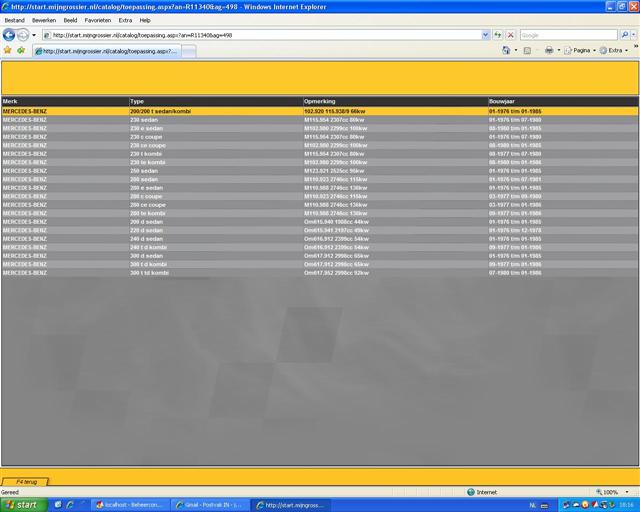Expand the Print dropdown arrow
The image size is (640, 512).
558,50
